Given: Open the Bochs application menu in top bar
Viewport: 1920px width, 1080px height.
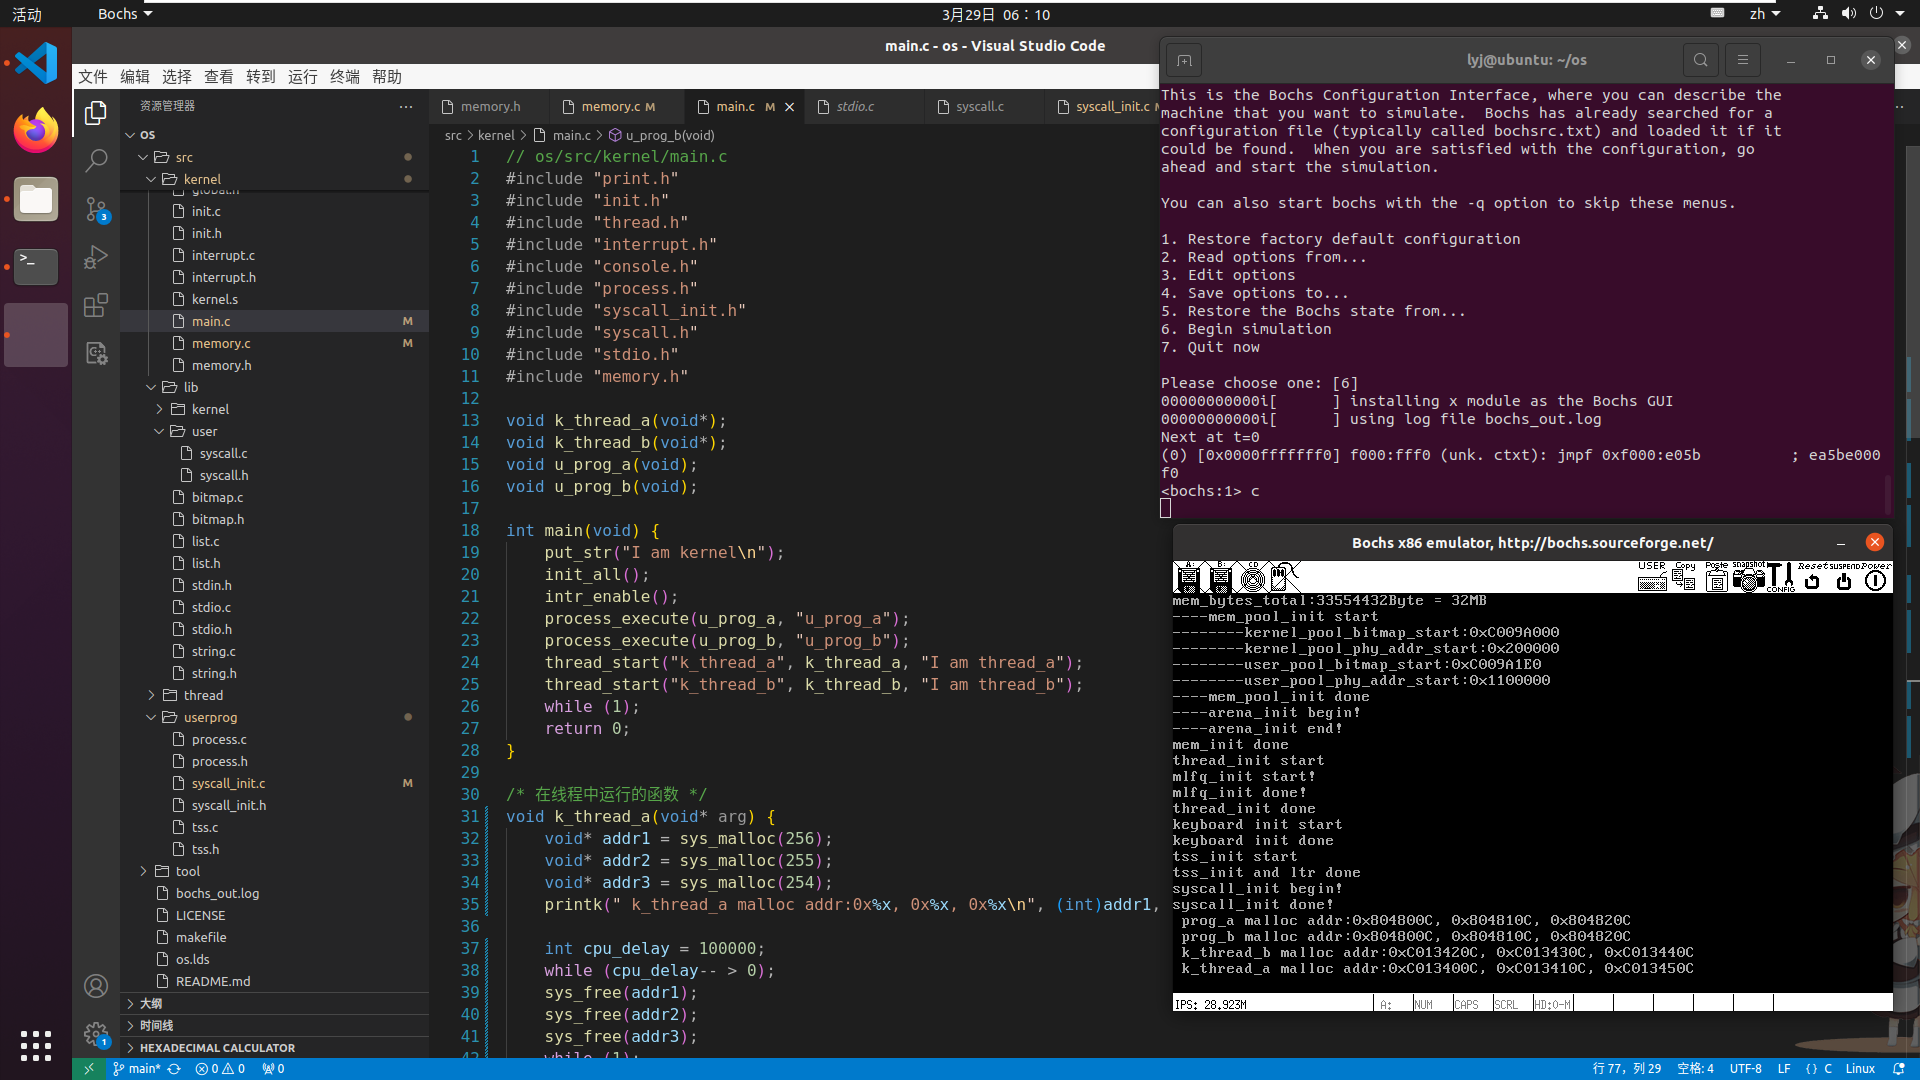Looking at the screenshot, I should (x=125, y=14).
